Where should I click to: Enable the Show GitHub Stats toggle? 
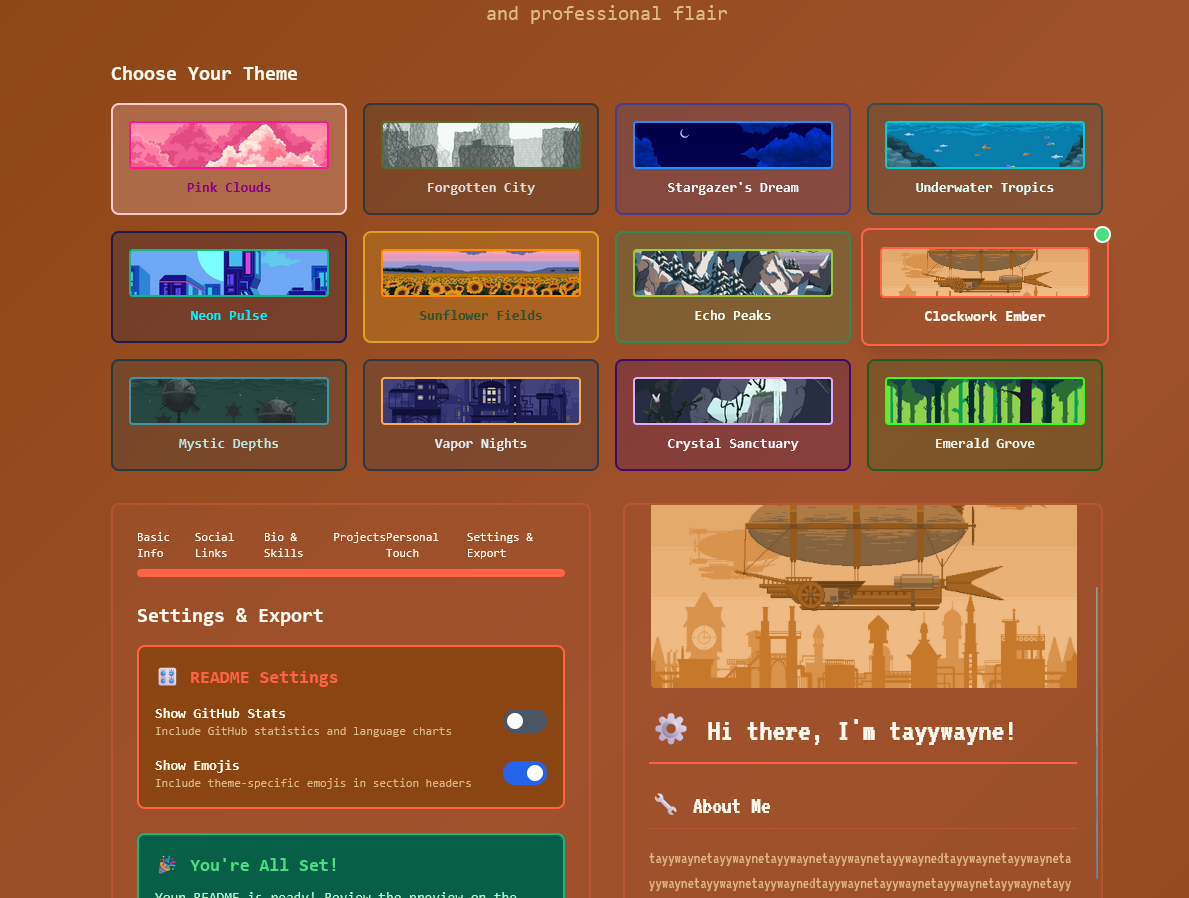click(525, 721)
